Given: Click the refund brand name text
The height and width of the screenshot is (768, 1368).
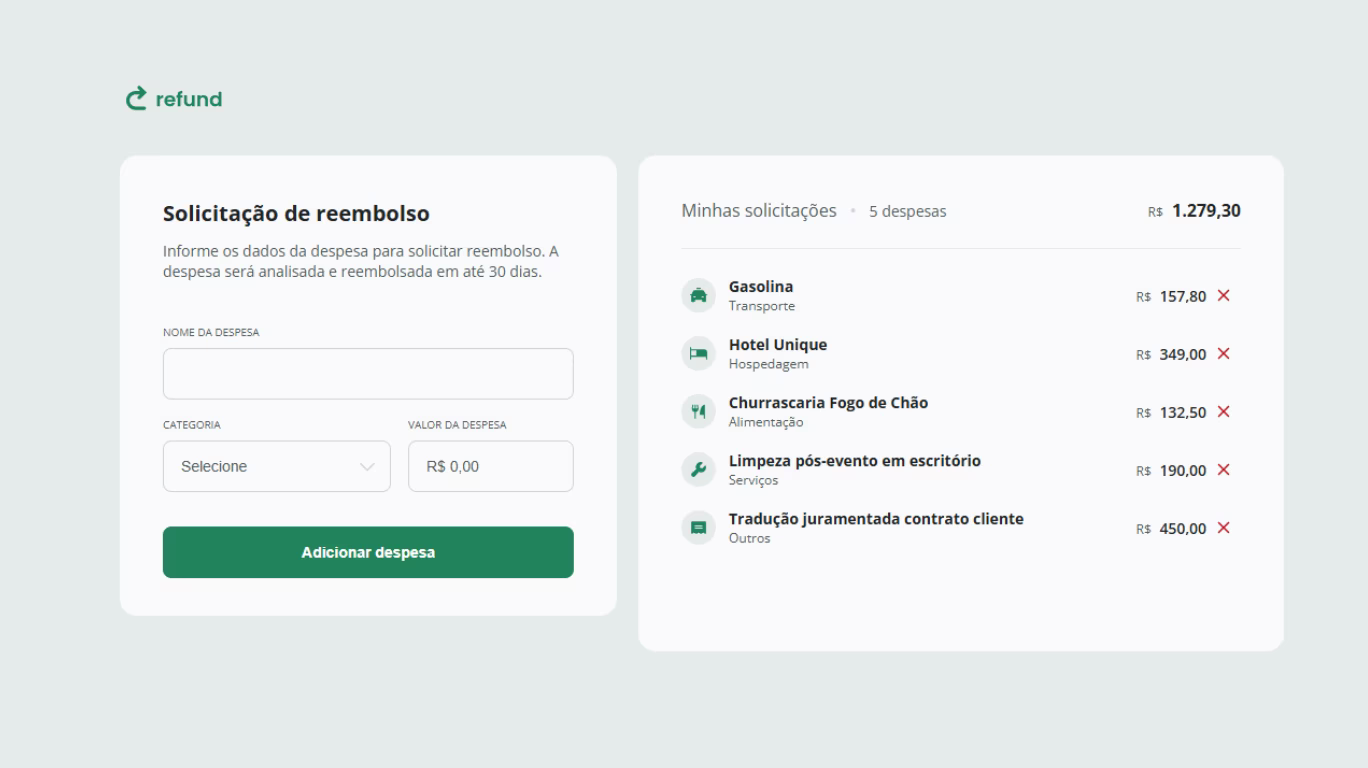Looking at the screenshot, I should [189, 99].
